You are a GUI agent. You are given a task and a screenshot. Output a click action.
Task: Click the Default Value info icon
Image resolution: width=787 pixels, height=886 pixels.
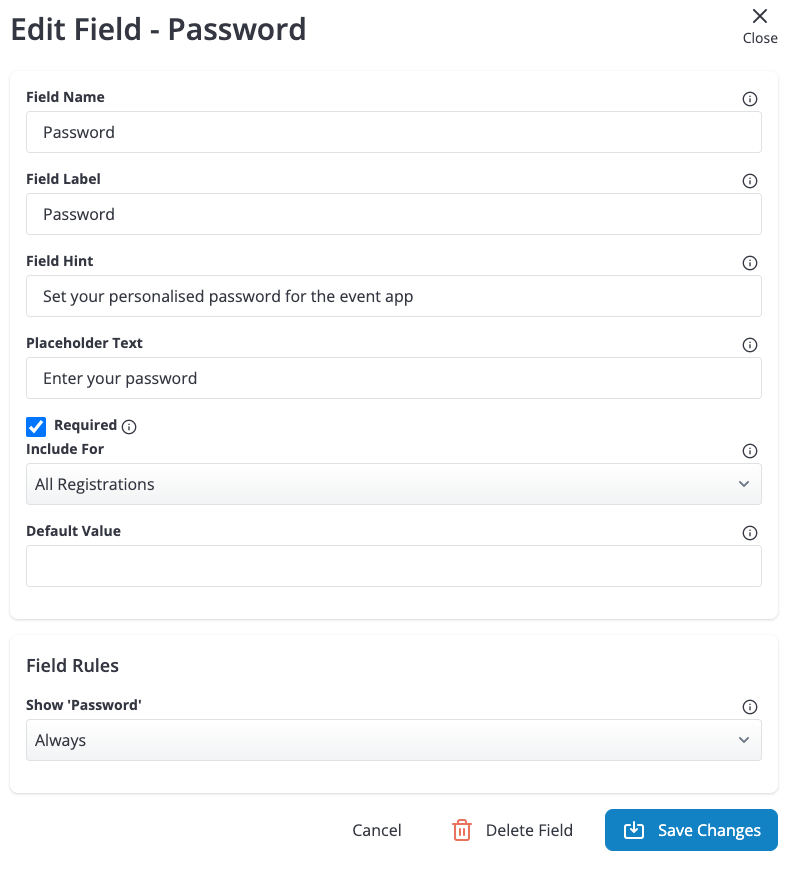[x=749, y=533]
